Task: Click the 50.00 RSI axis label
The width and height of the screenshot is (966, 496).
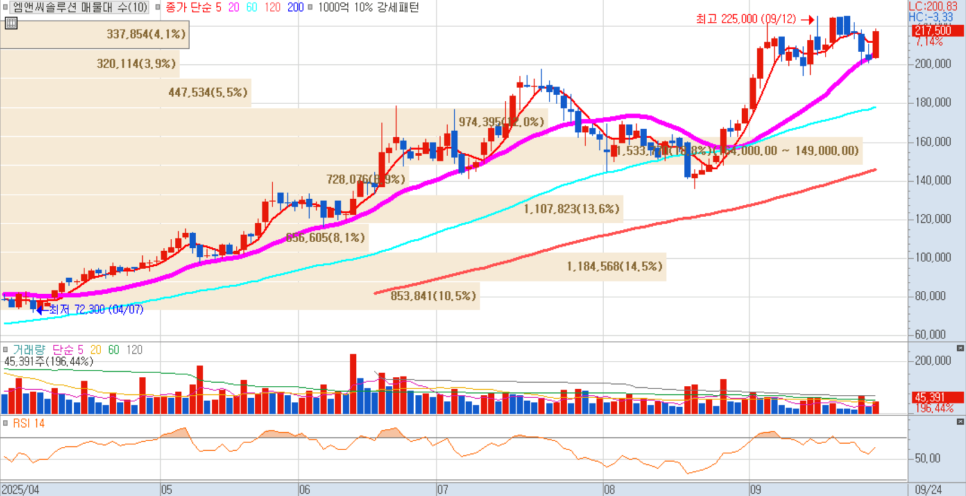Action: click(927, 458)
